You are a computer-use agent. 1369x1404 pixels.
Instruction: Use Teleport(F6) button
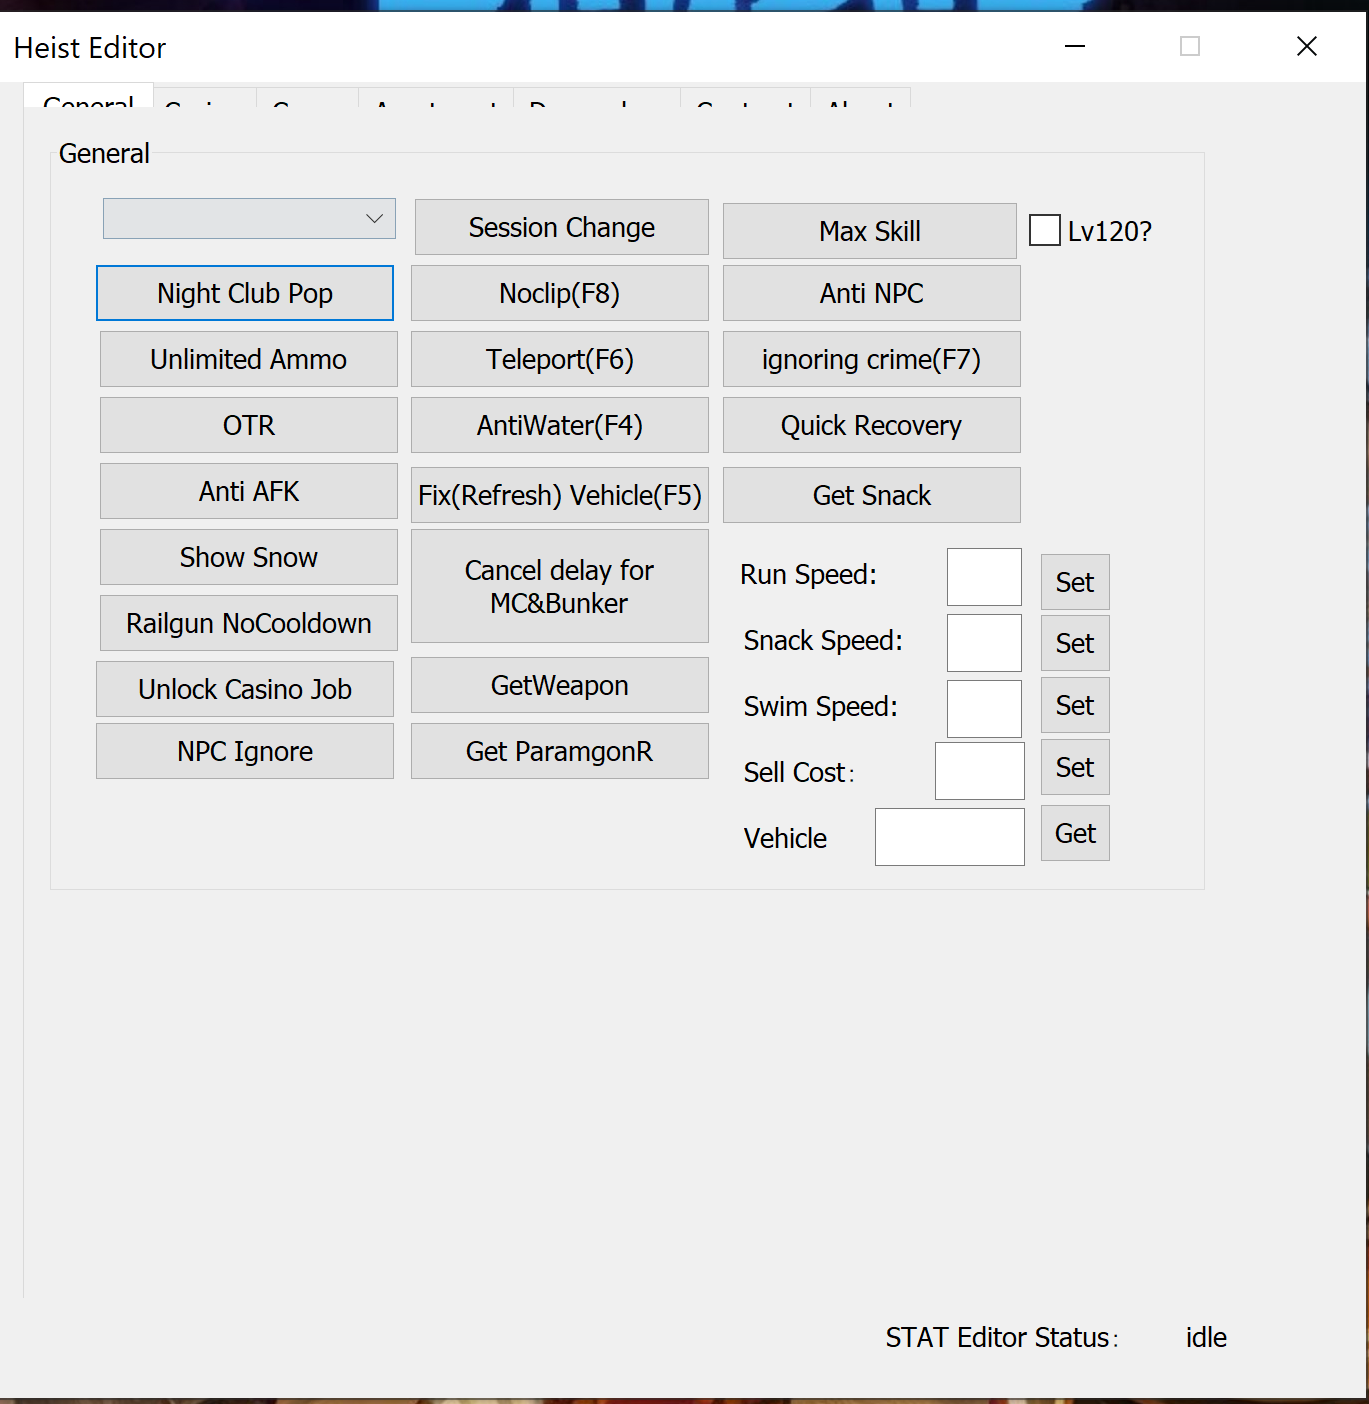(x=560, y=359)
